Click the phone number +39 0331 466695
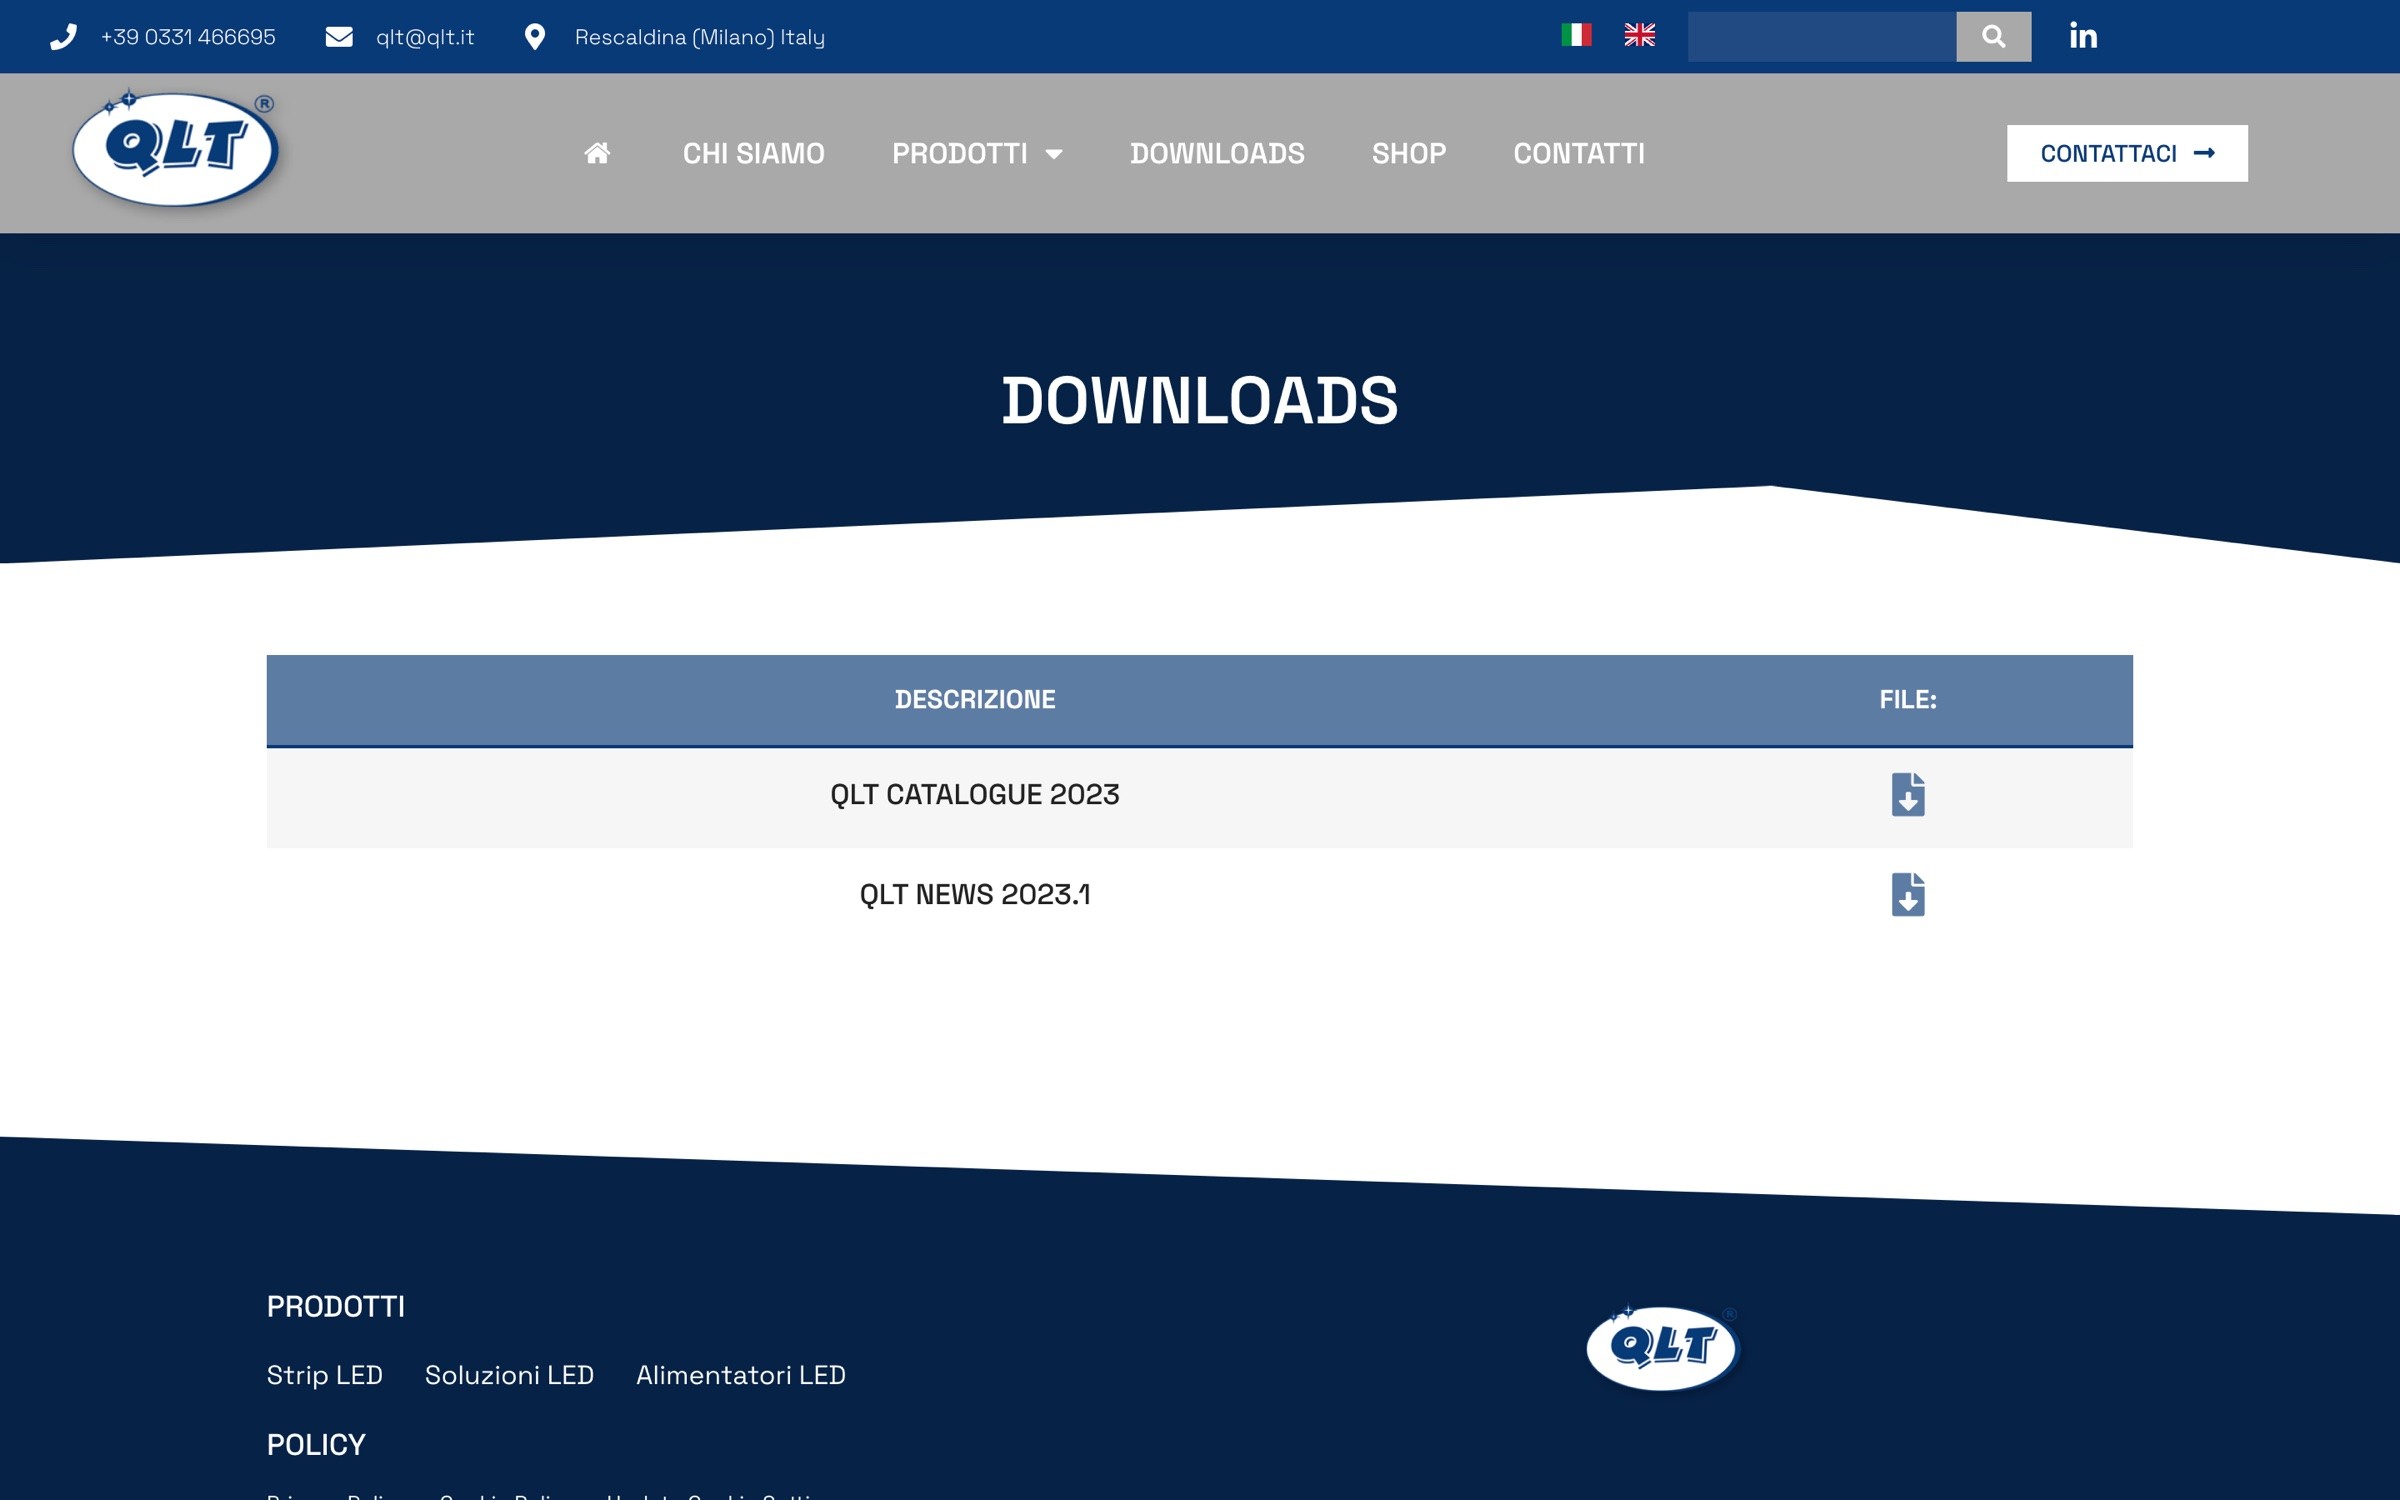 point(188,37)
